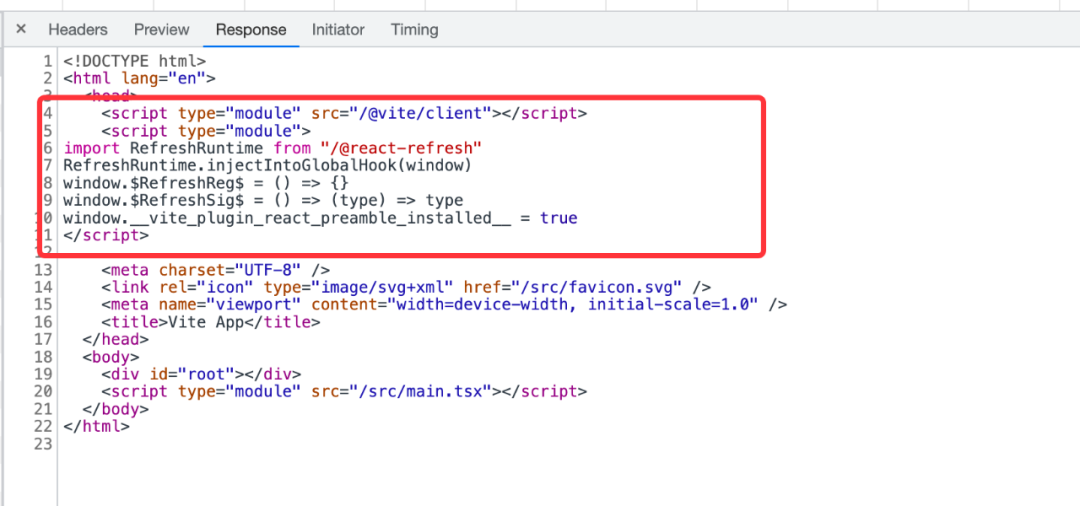Select the Response tab

click(x=251, y=30)
